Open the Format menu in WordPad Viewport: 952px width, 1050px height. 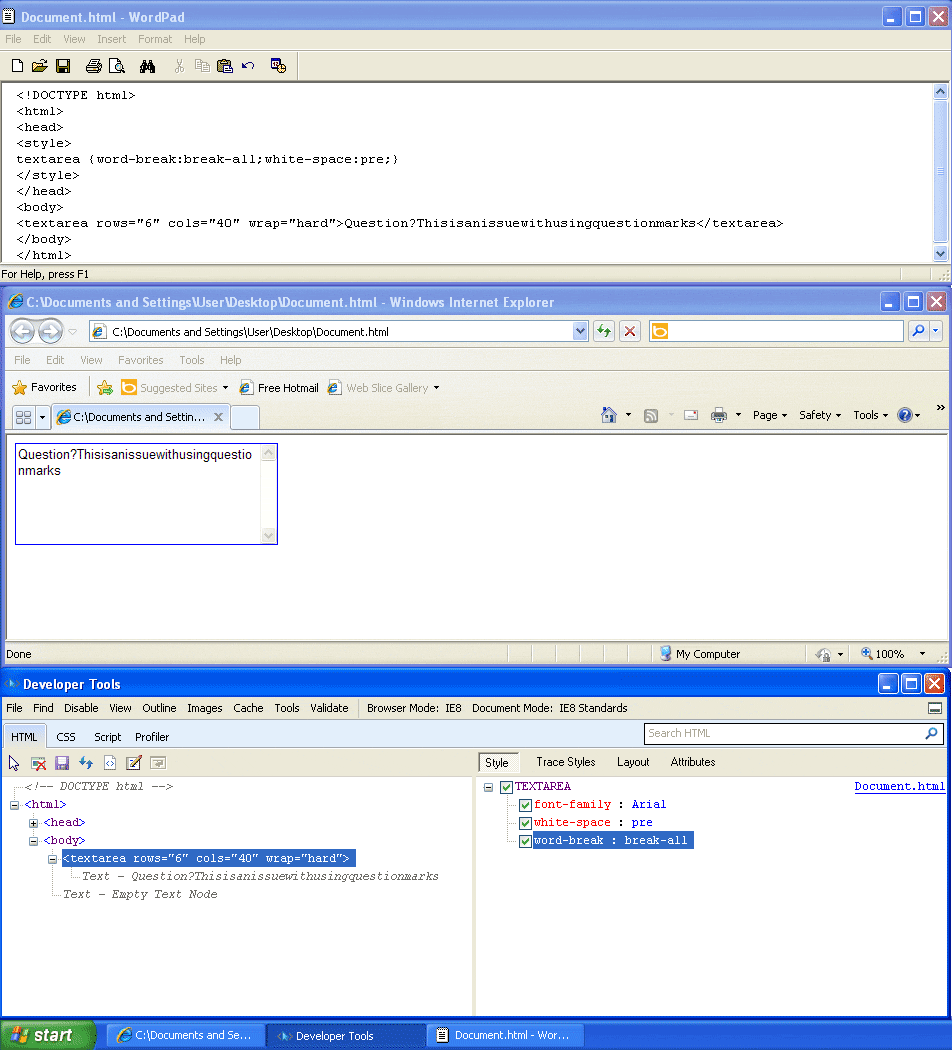(x=155, y=39)
